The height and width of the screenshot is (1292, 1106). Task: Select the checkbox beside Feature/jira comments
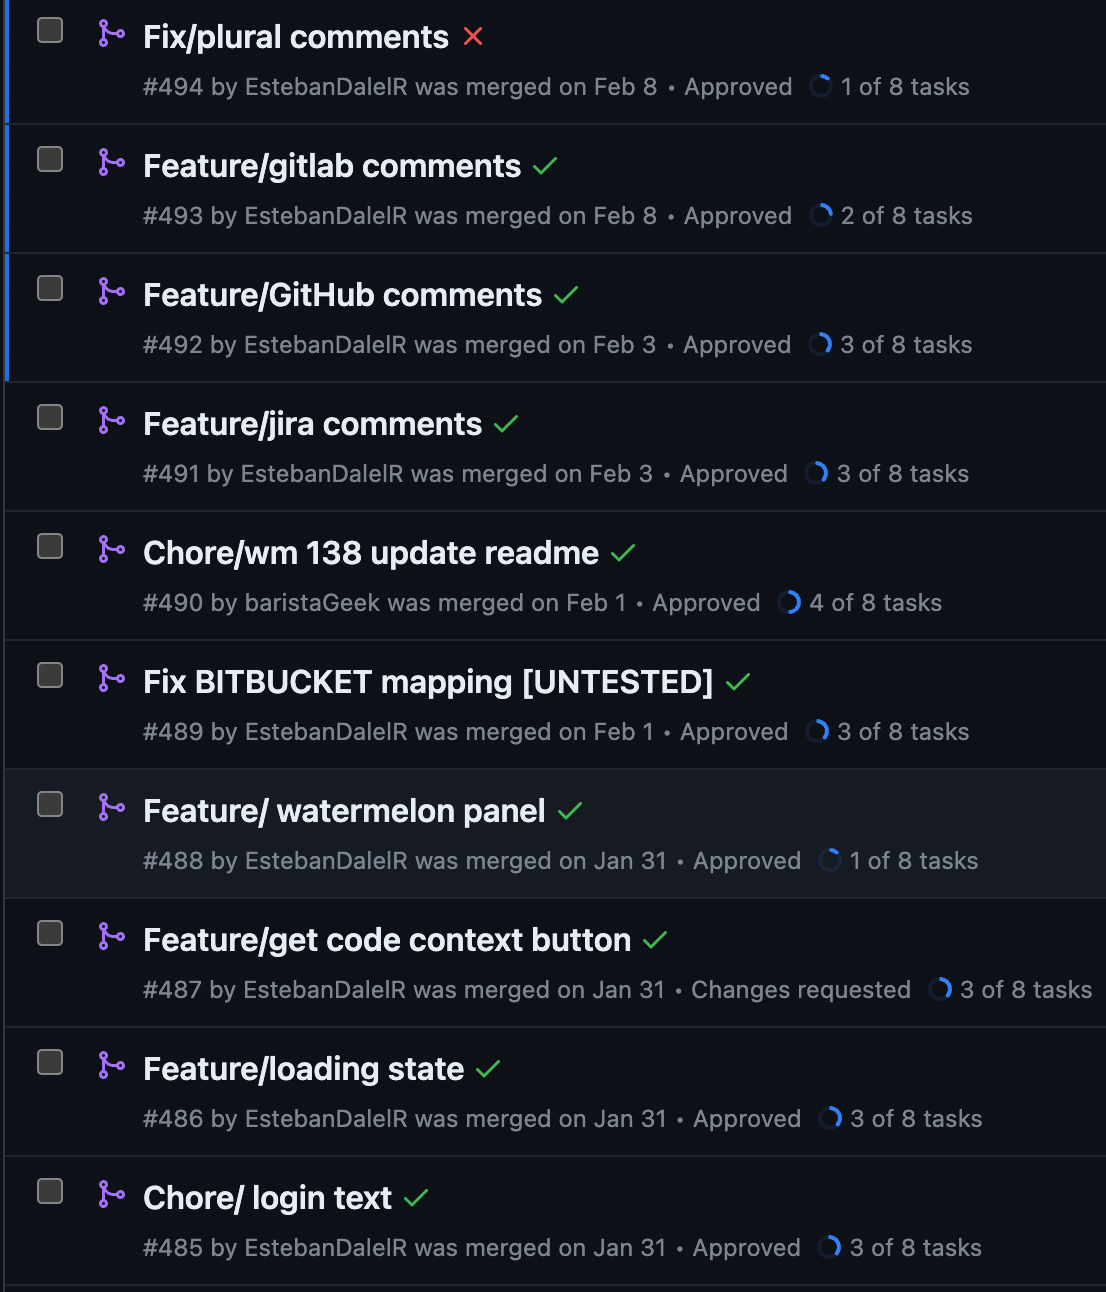click(x=49, y=418)
